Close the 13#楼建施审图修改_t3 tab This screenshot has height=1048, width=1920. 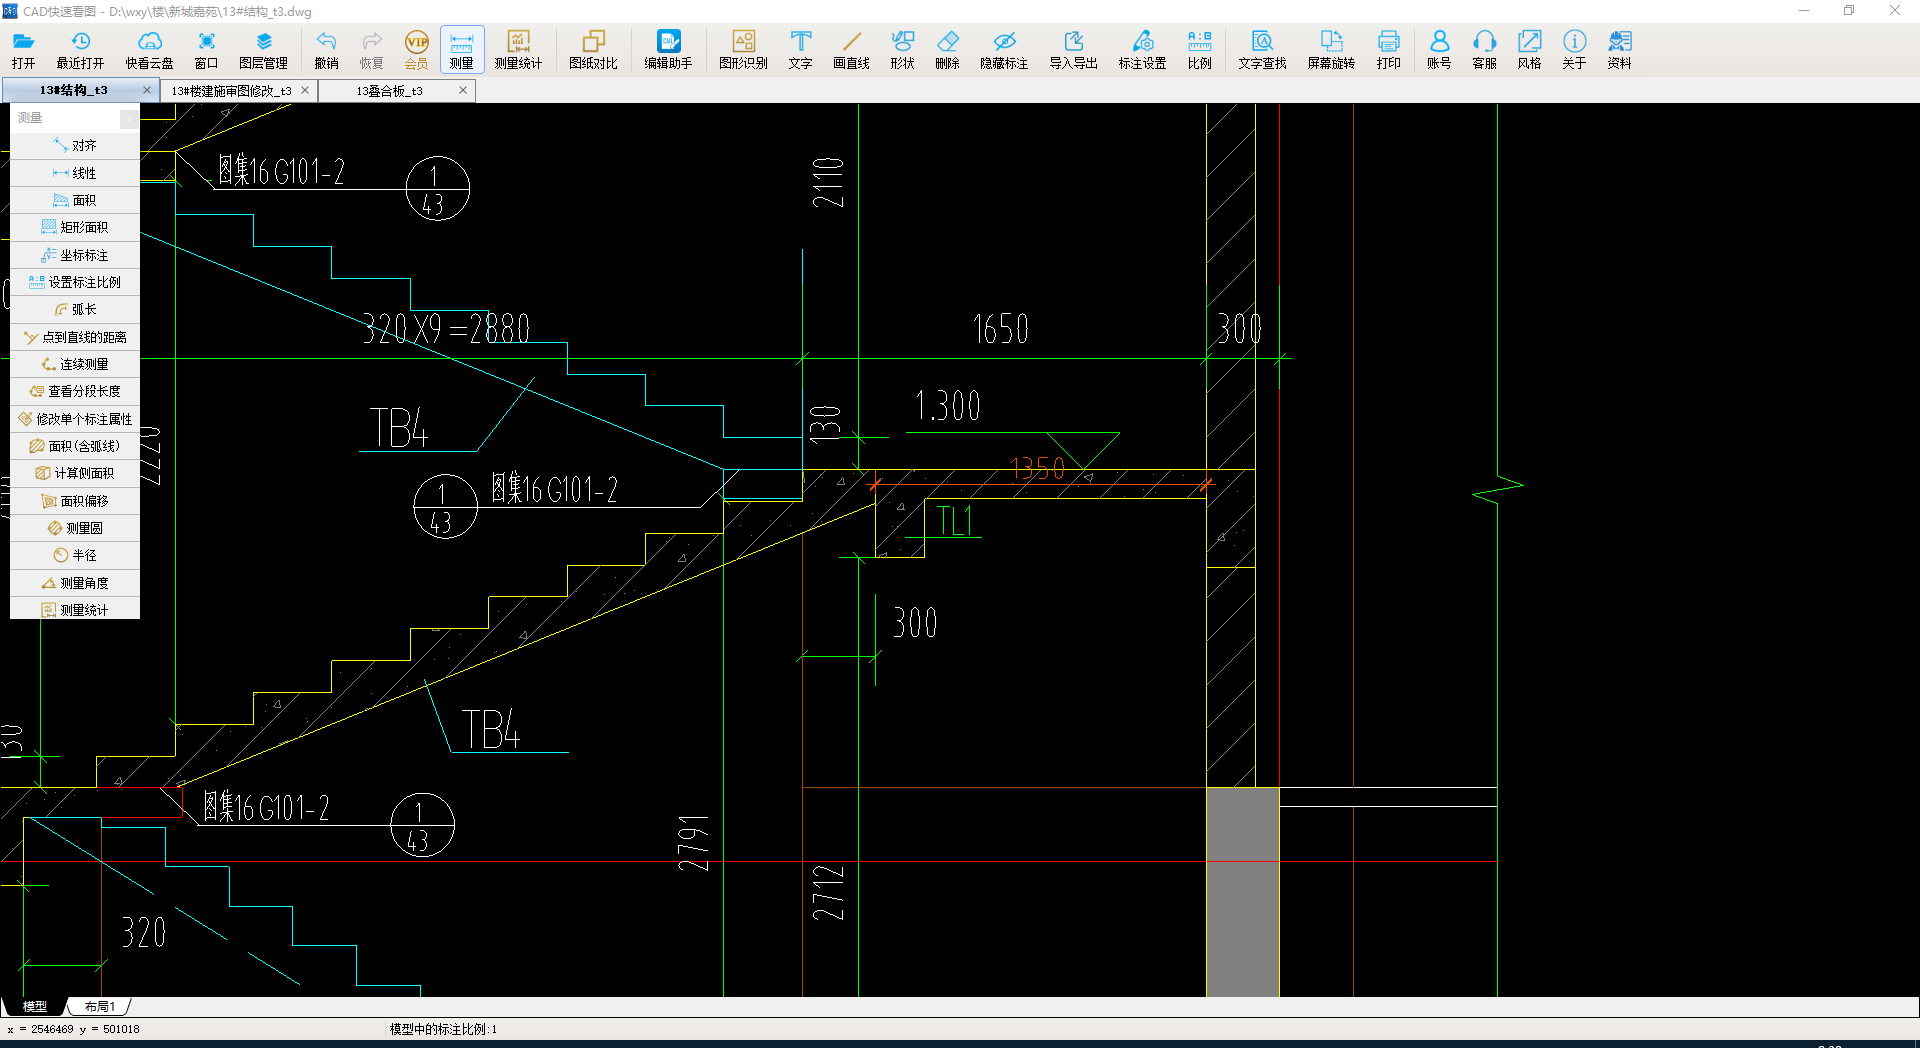(x=305, y=90)
